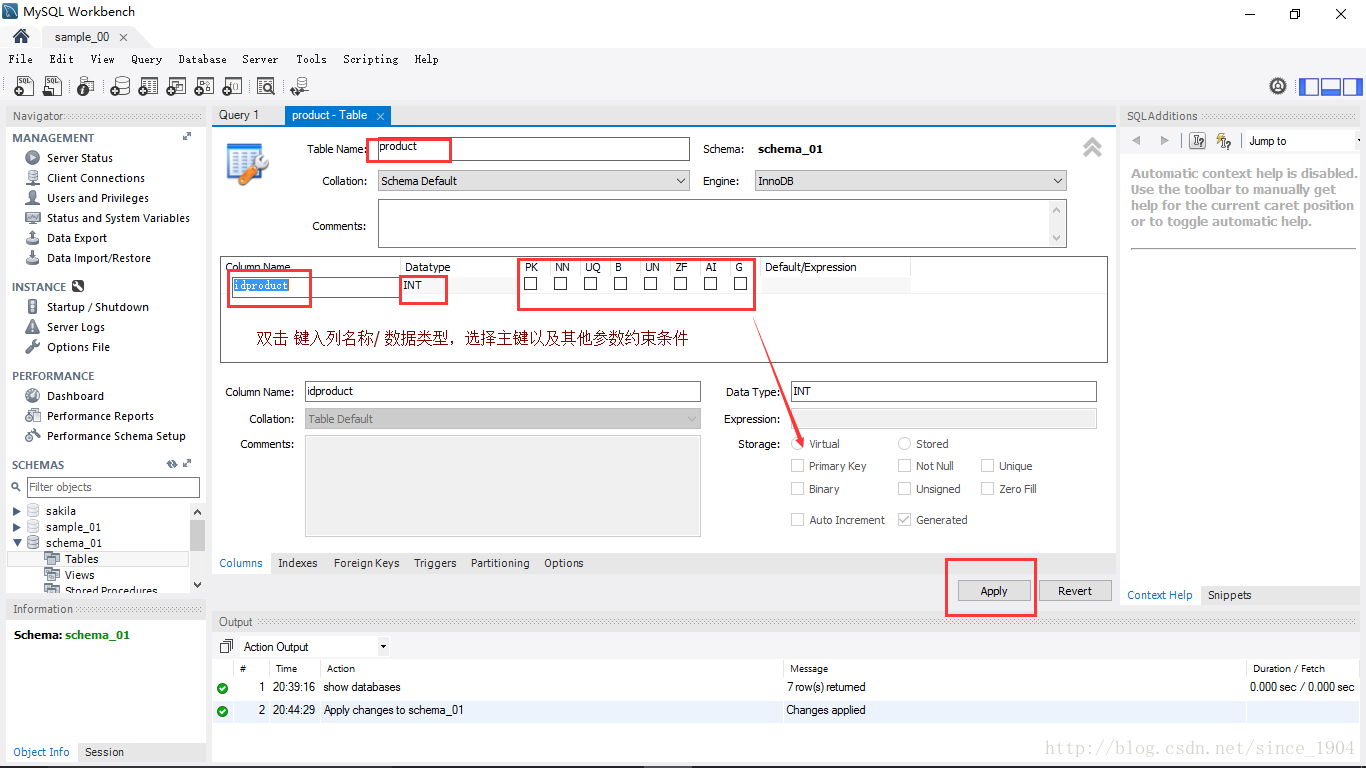Enable the Auto Increment checkbox

click(797, 520)
